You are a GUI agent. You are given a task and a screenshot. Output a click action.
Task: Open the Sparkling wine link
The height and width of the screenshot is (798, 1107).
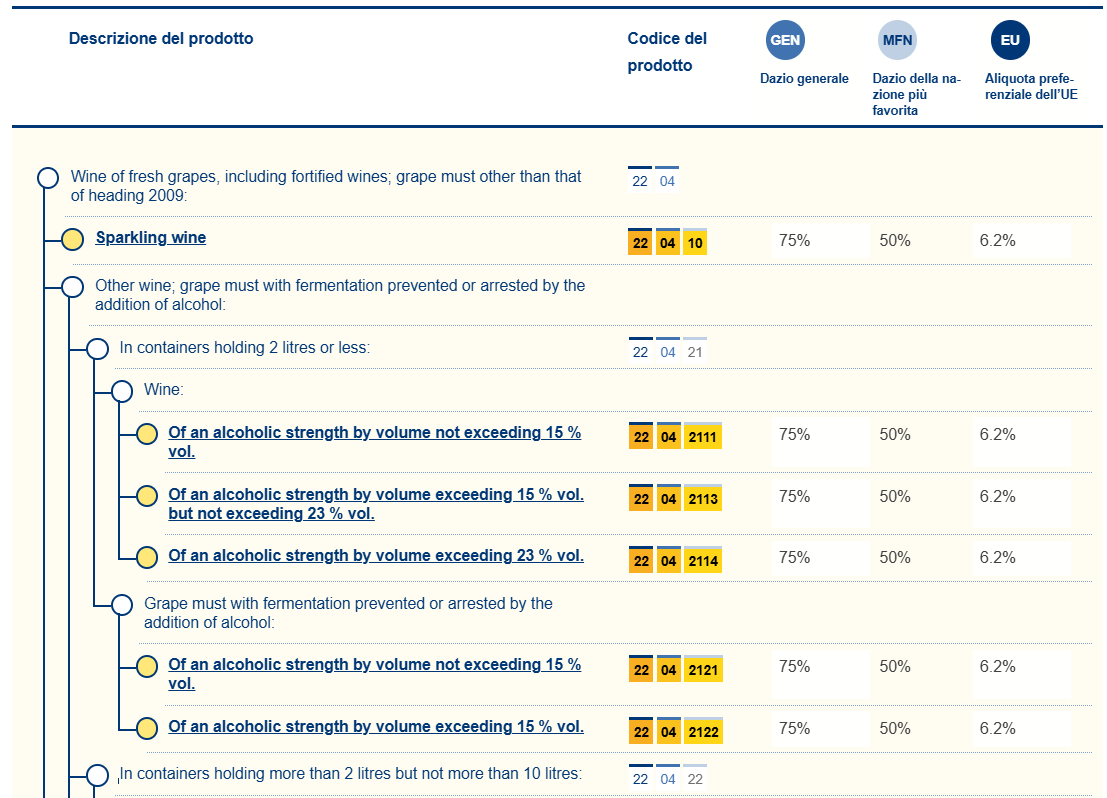tap(151, 238)
